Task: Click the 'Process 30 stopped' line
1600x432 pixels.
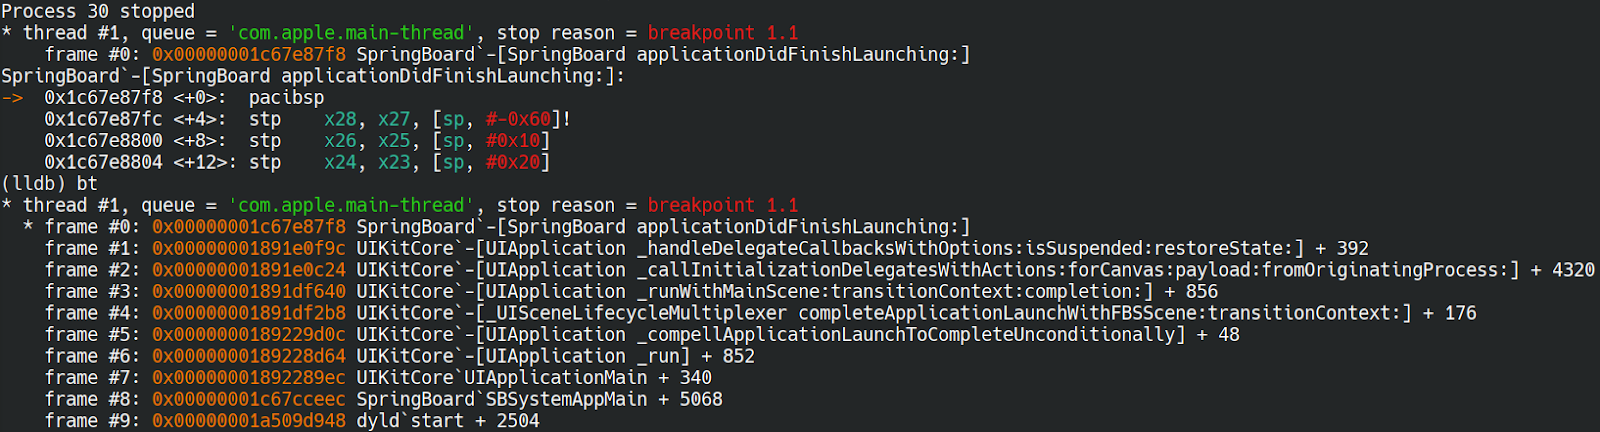Action: point(98,11)
